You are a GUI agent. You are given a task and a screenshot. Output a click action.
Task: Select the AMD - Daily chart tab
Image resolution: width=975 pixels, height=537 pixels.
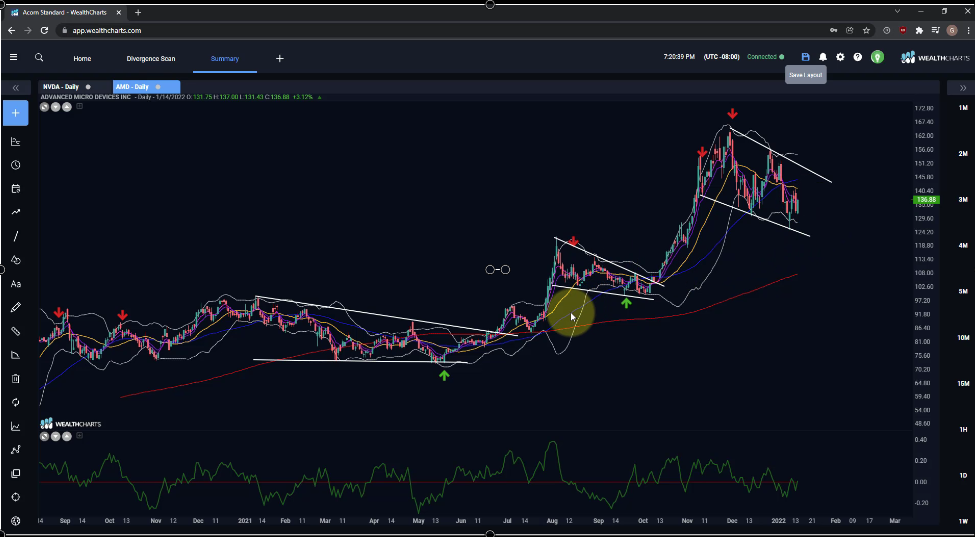point(132,87)
